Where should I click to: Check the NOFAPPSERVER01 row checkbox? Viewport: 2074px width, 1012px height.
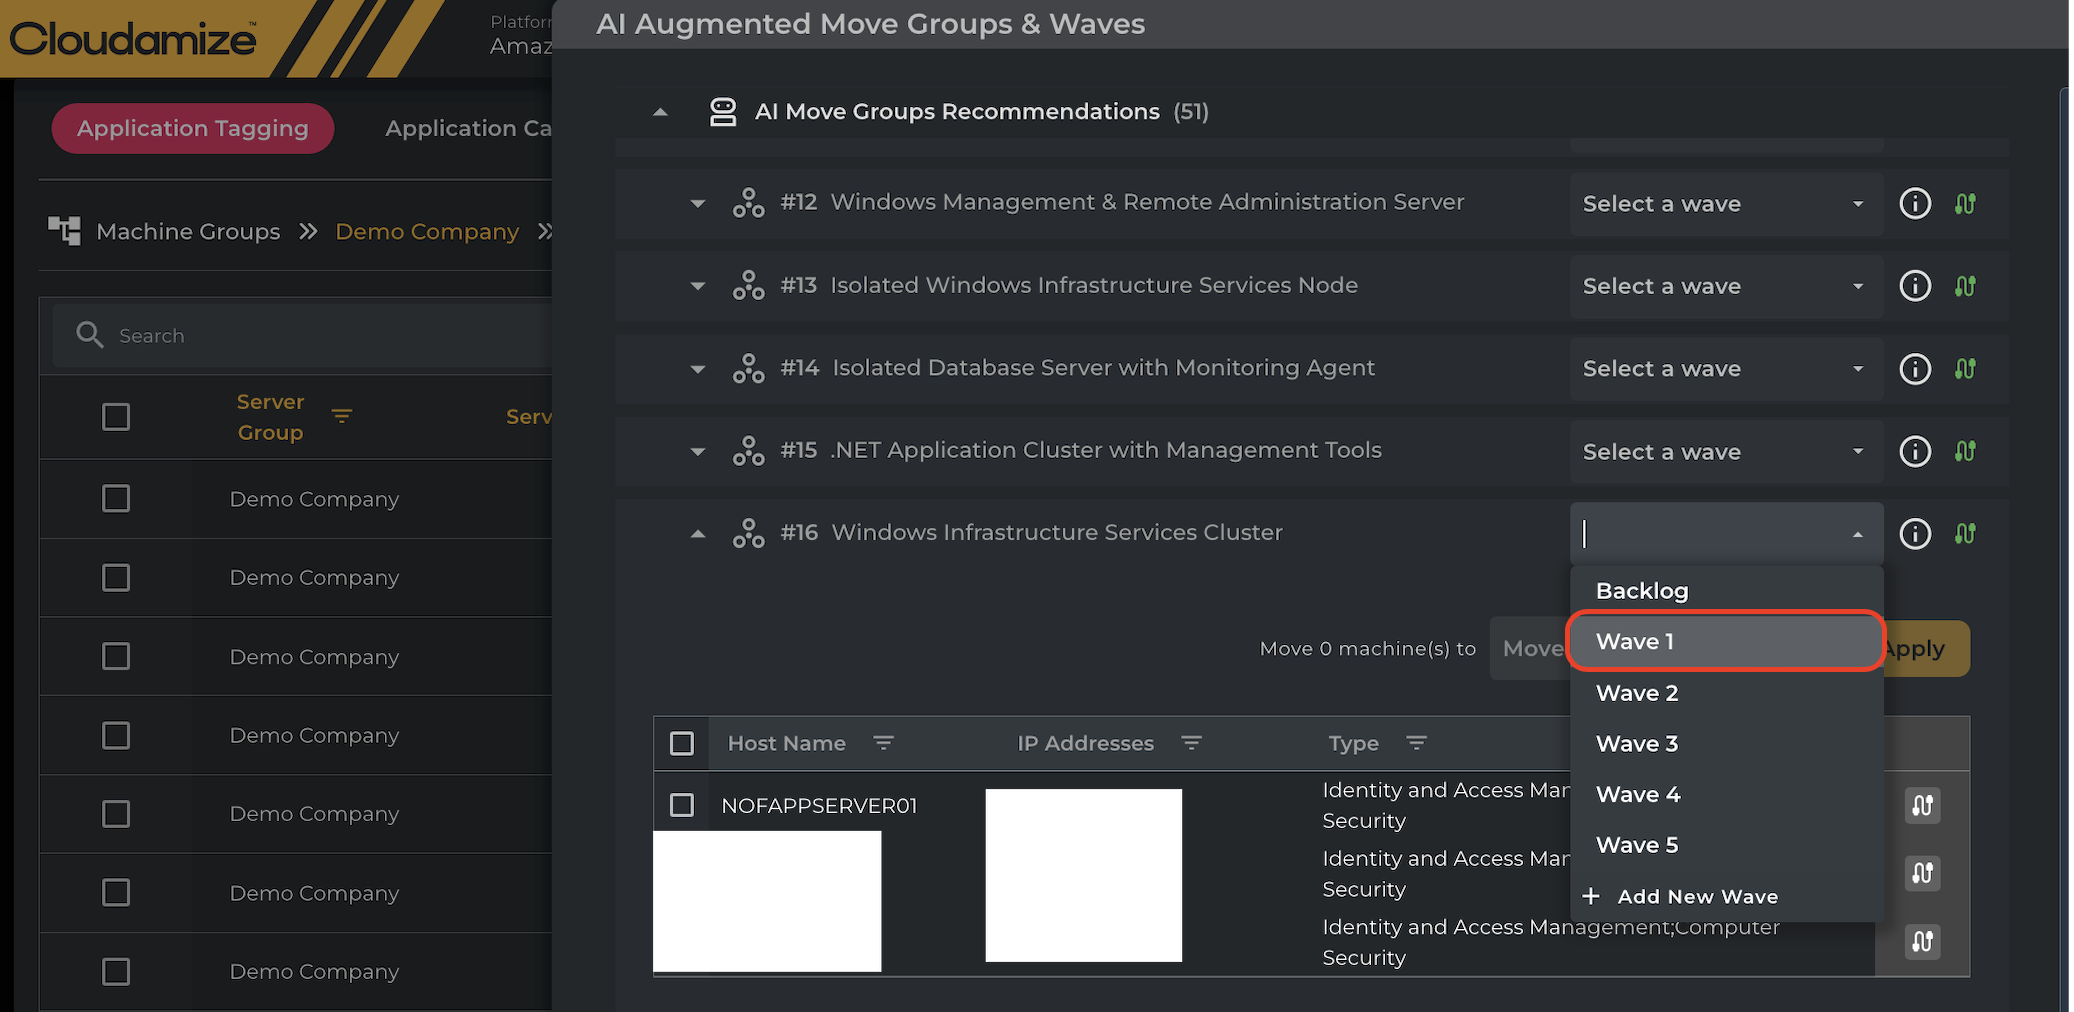(x=682, y=806)
